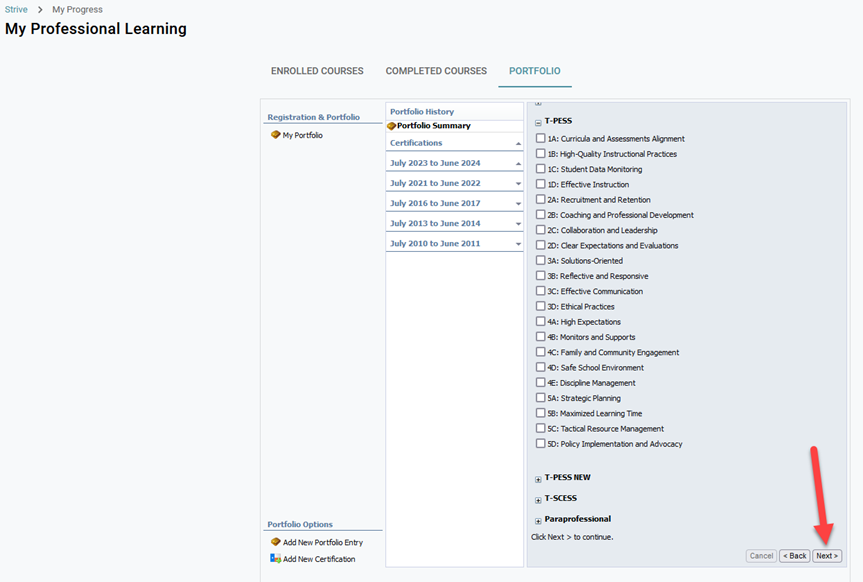This screenshot has width=863, height=582.
Task: Expand the July 2010 to June 2011 period
Action: pyautogui.click(x=518, y=244)
